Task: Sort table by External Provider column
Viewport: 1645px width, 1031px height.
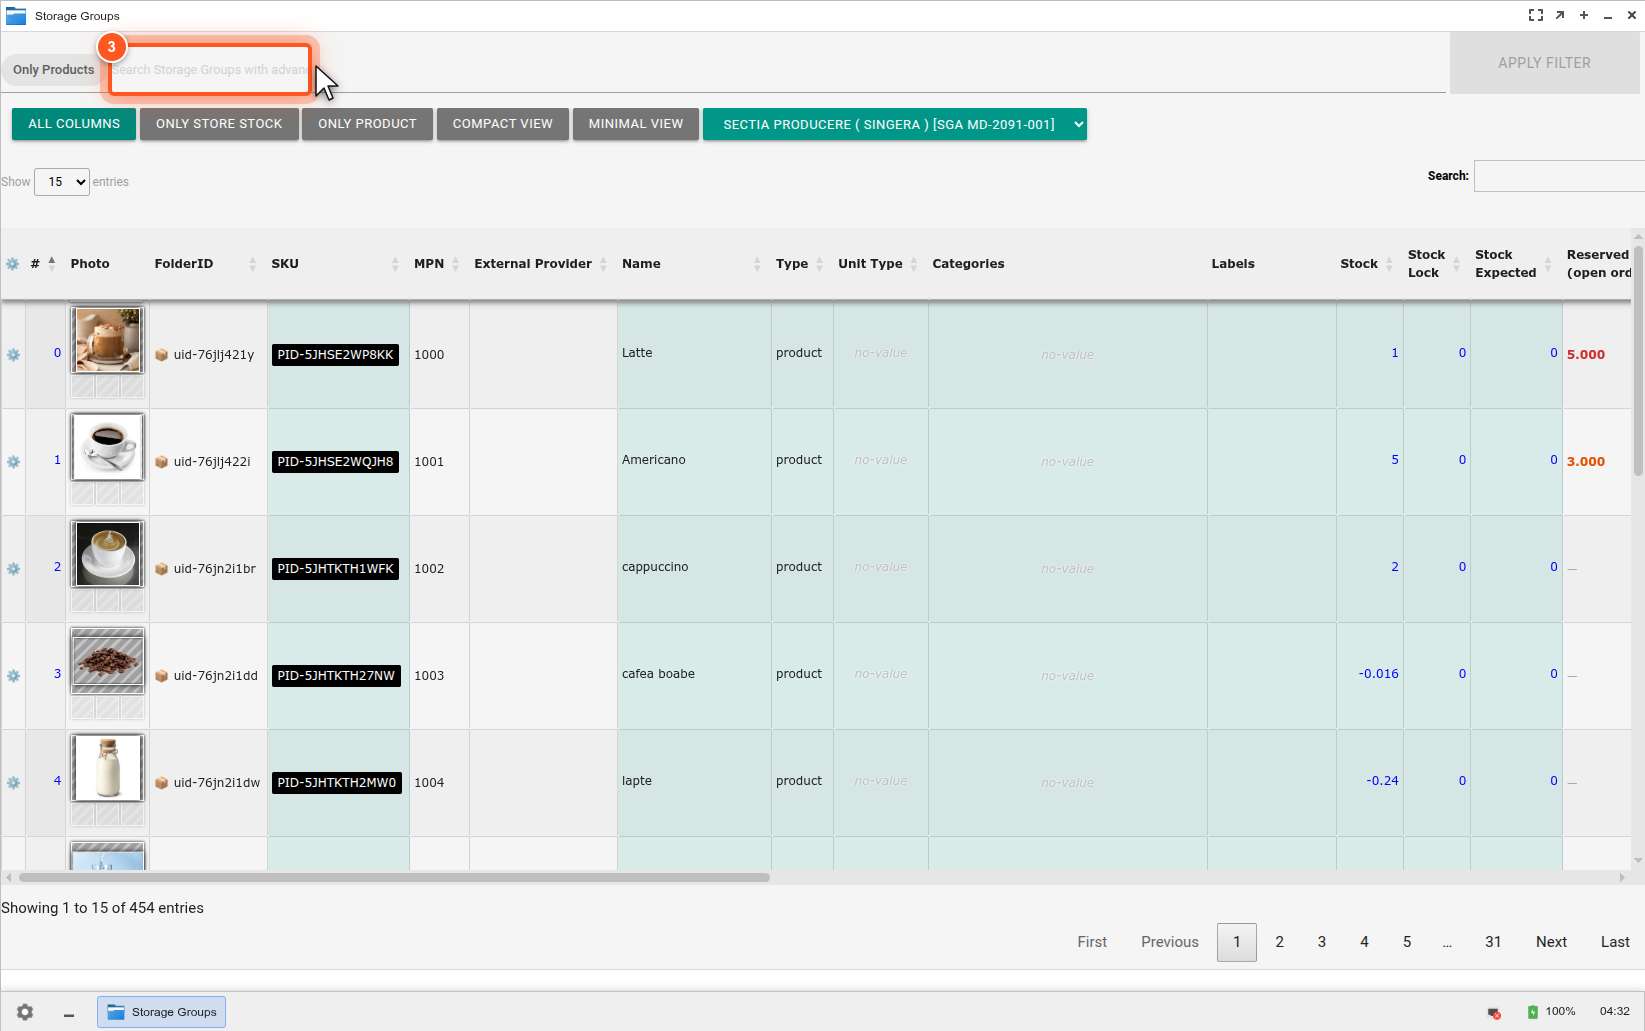Action: (541, 264)
